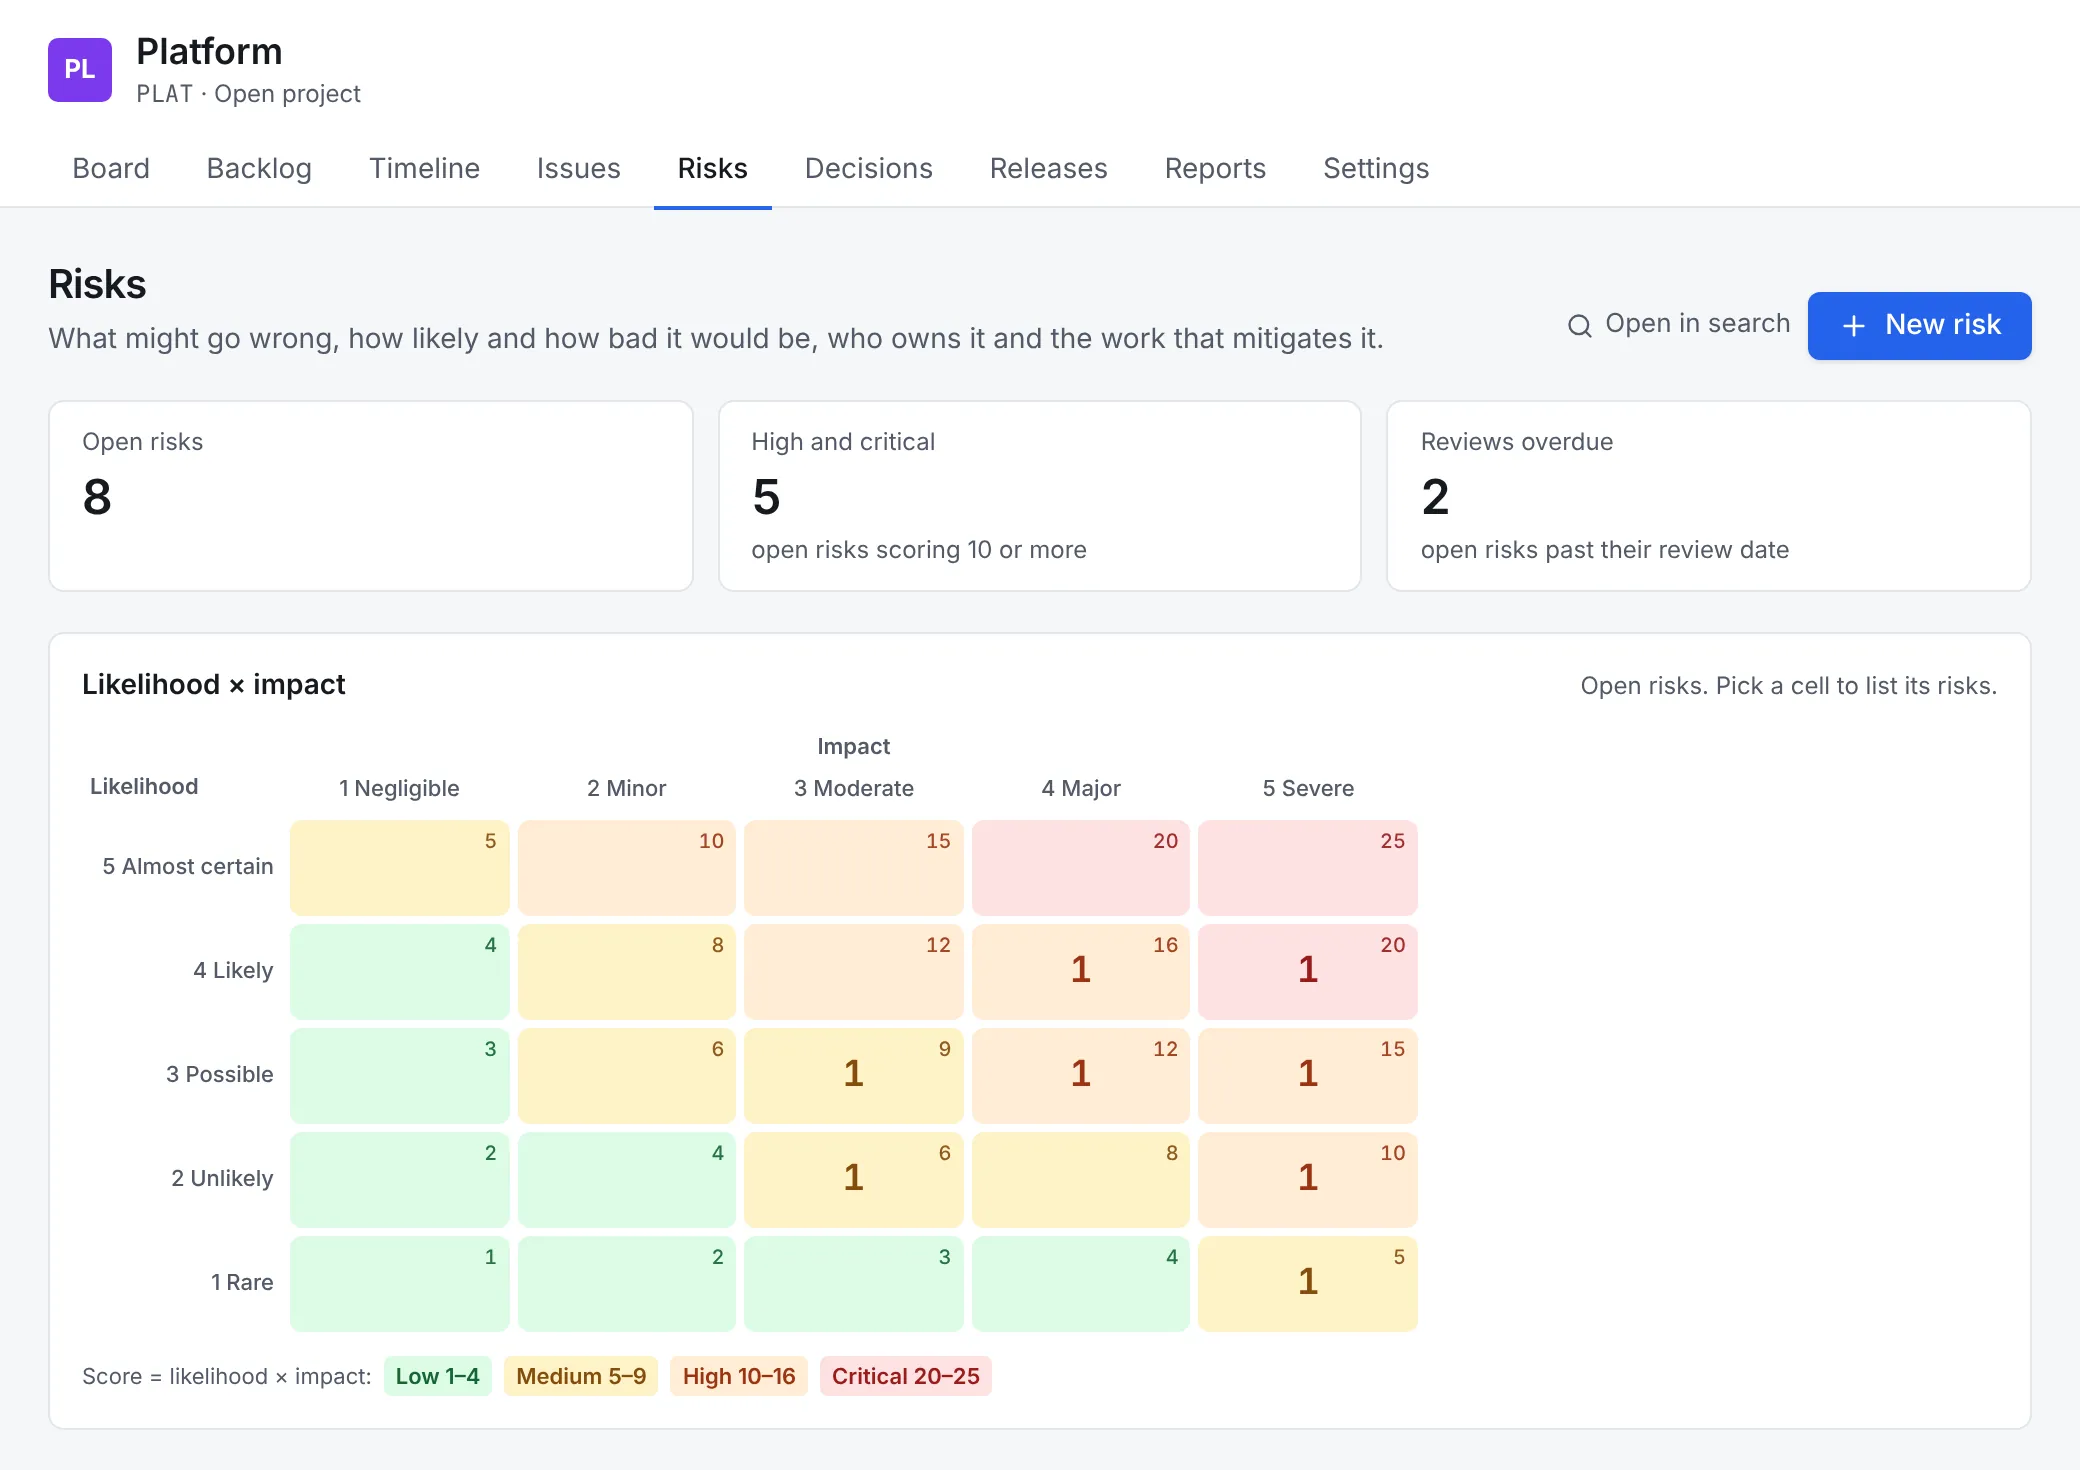
Task: Select the Almost certain × Major cell scoring 20
Action: click(1081, 868)
